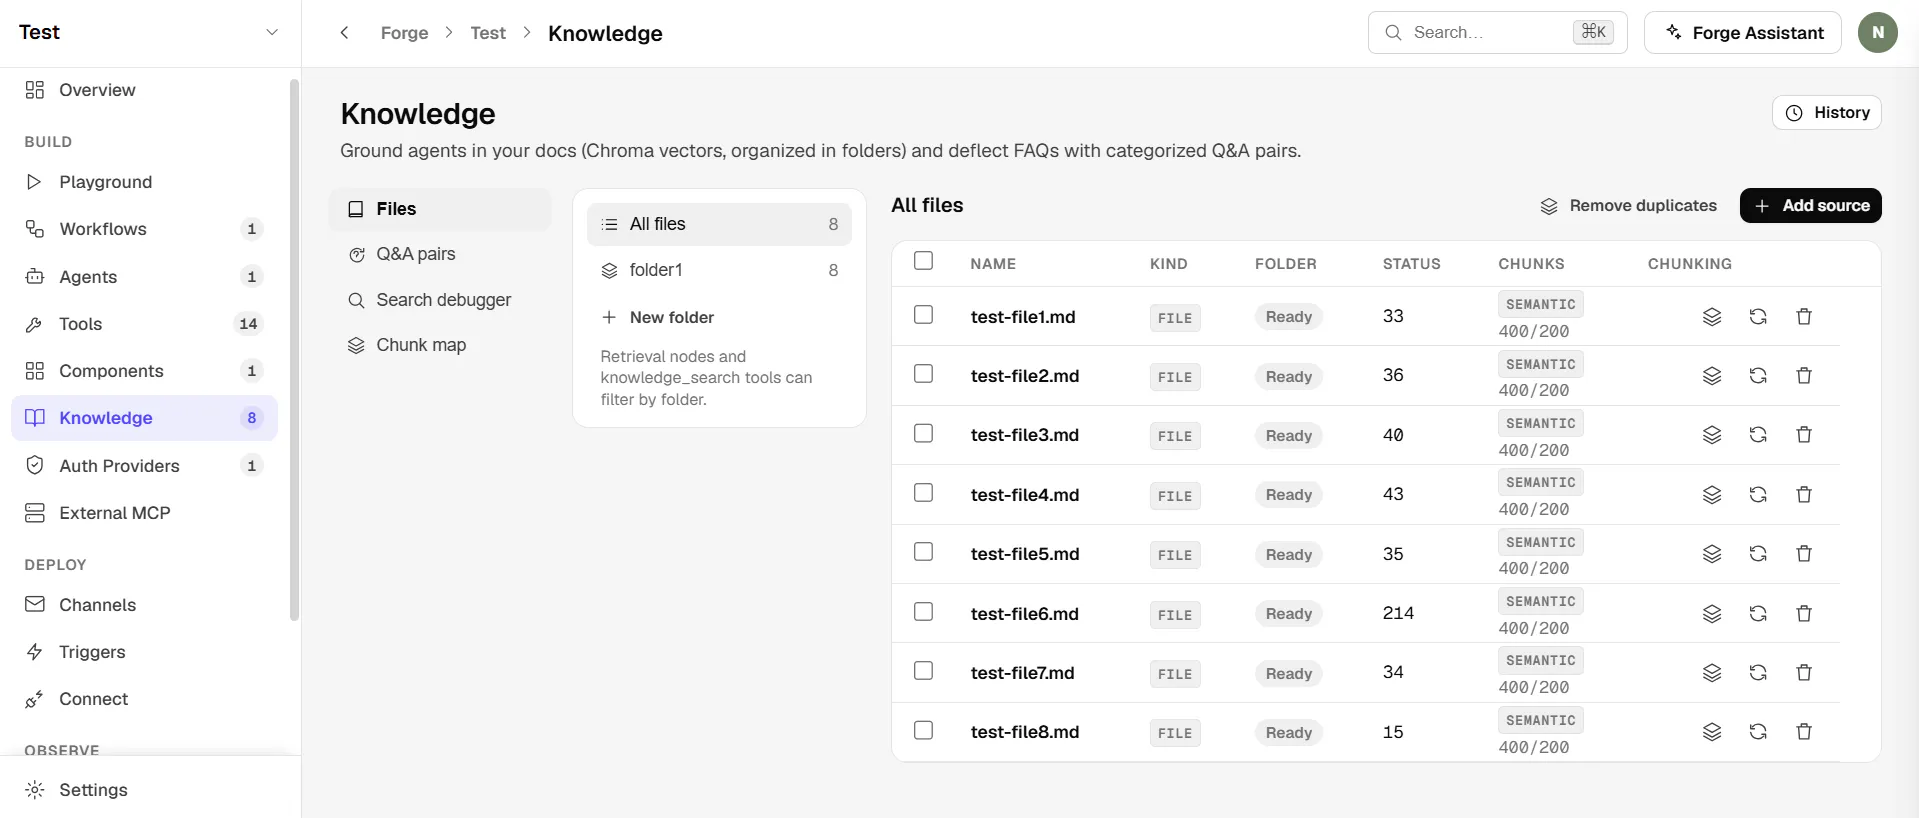Open the Search debugger view
Viewport: 1919px width, 818px height.
tap(440, 300)
